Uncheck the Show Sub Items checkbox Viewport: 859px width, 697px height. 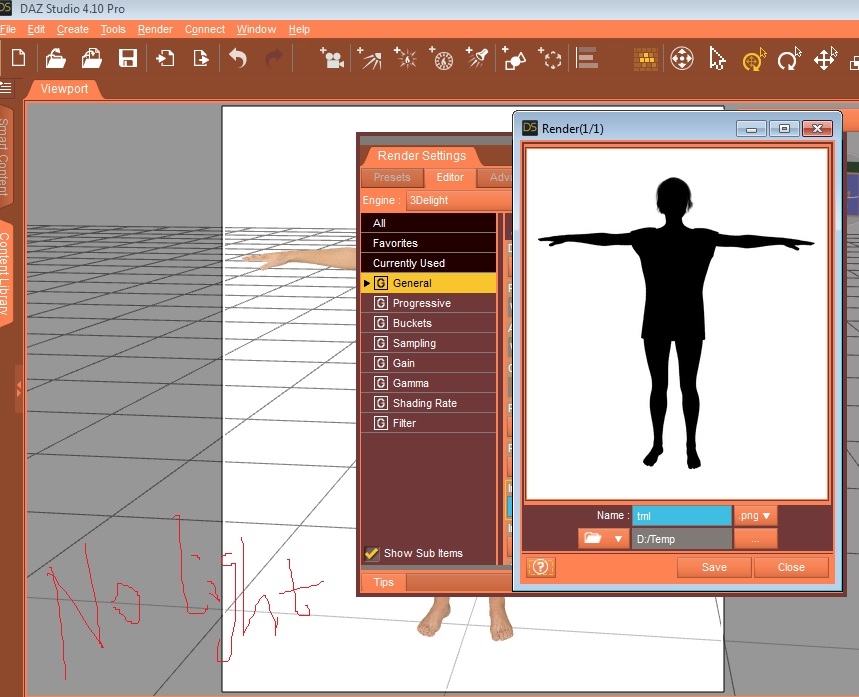point(372,553)
